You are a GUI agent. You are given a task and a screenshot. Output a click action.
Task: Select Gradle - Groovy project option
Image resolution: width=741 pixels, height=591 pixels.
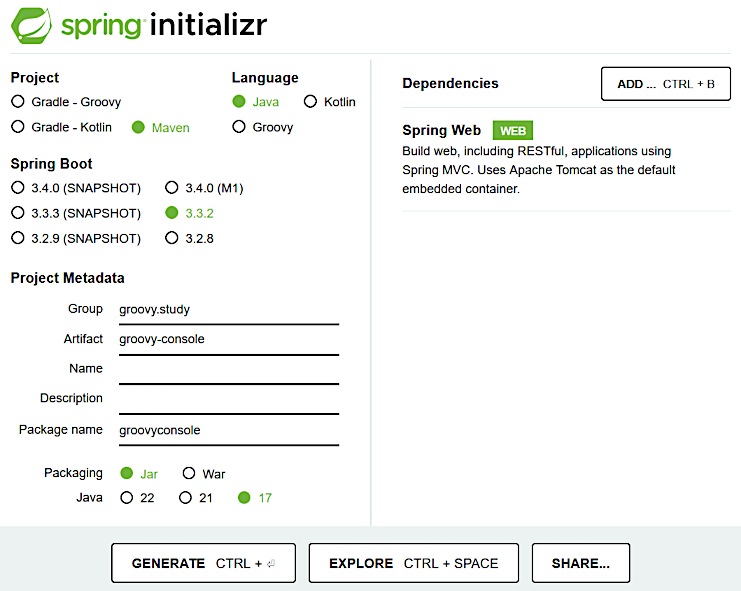point(66,102)
